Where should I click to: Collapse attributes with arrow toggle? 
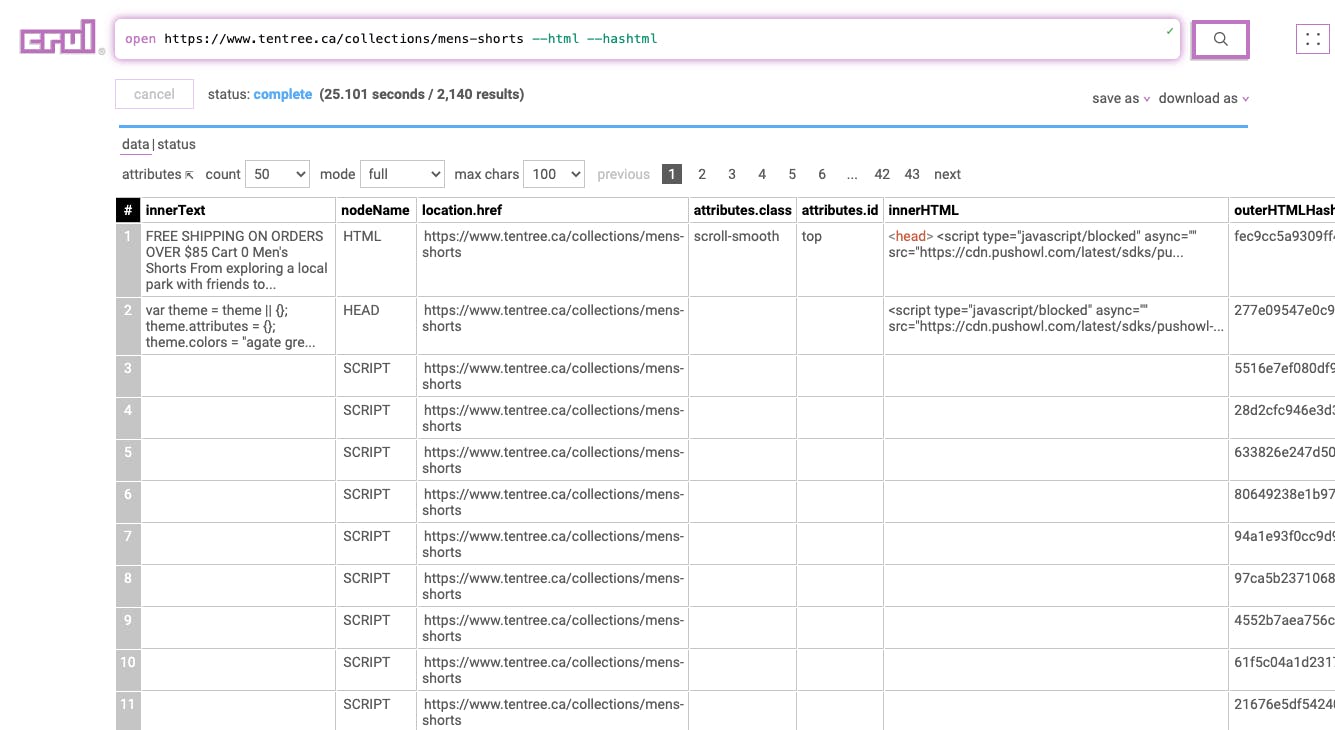[189, 175]
